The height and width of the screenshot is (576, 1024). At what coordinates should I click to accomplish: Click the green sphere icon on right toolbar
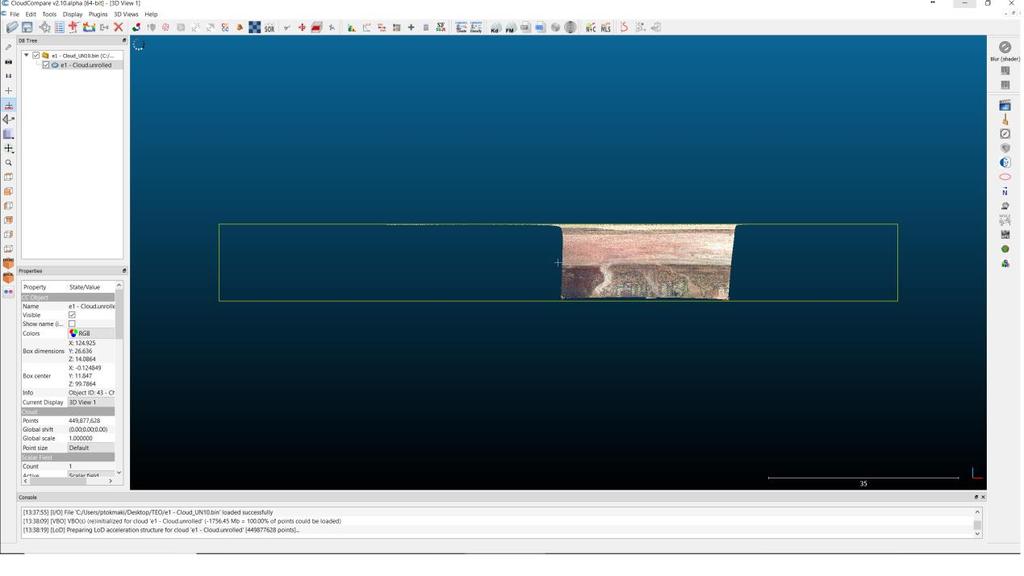1005,249
